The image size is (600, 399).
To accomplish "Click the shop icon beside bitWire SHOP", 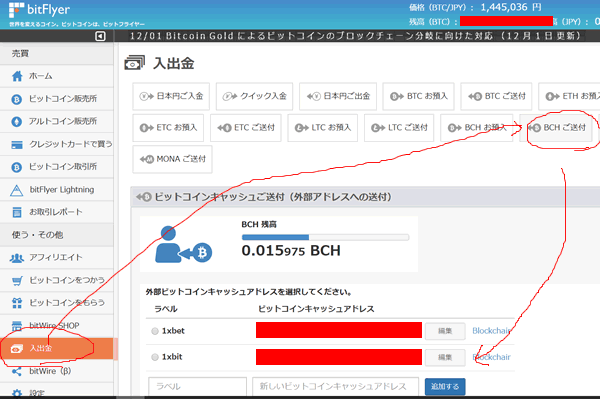I will (x=17, y=326).
